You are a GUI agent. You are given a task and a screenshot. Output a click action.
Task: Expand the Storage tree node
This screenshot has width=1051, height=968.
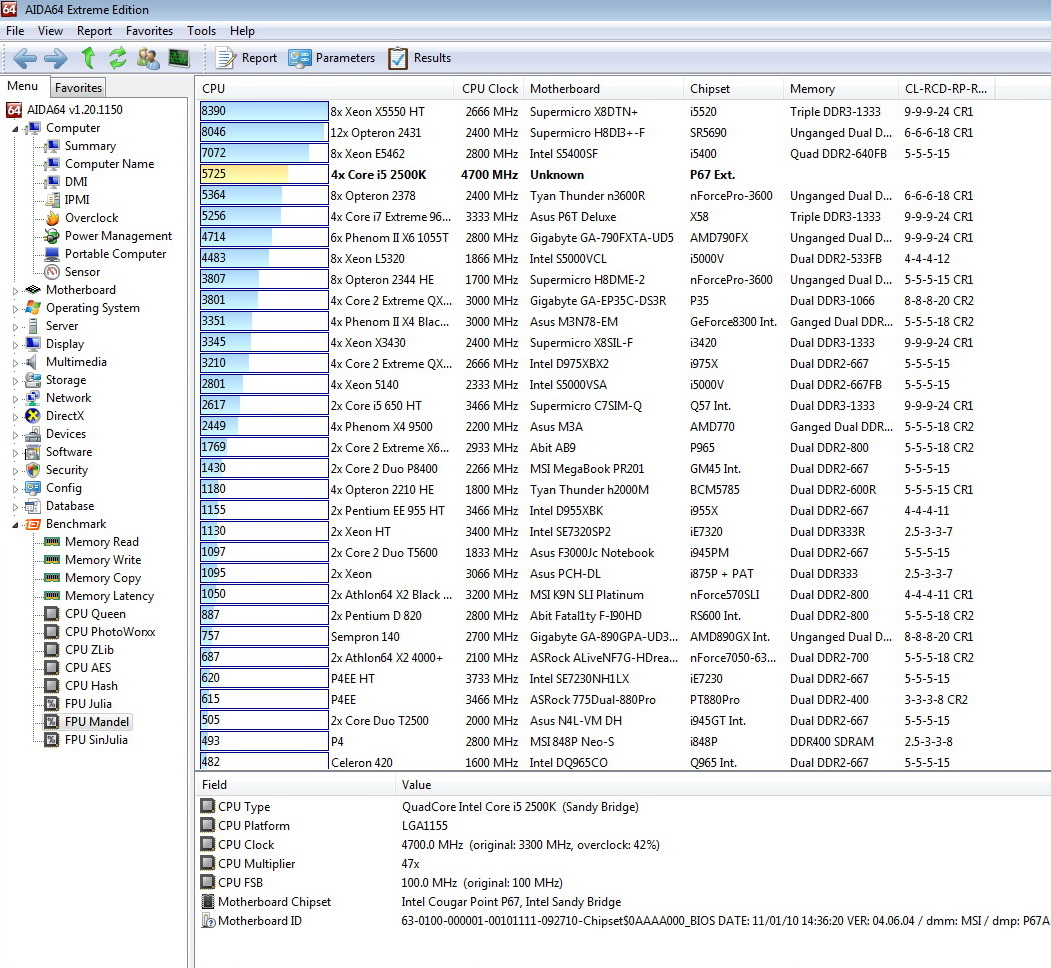[x=15, y=381]
